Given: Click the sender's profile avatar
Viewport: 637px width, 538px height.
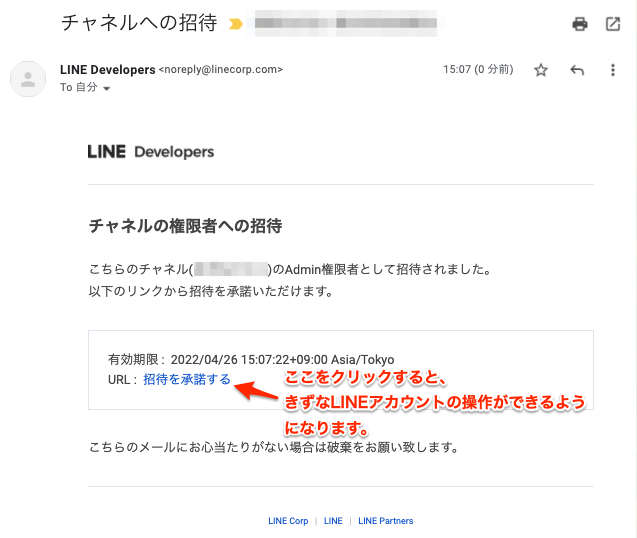Looking at the screenshot, I should point(28,78).
